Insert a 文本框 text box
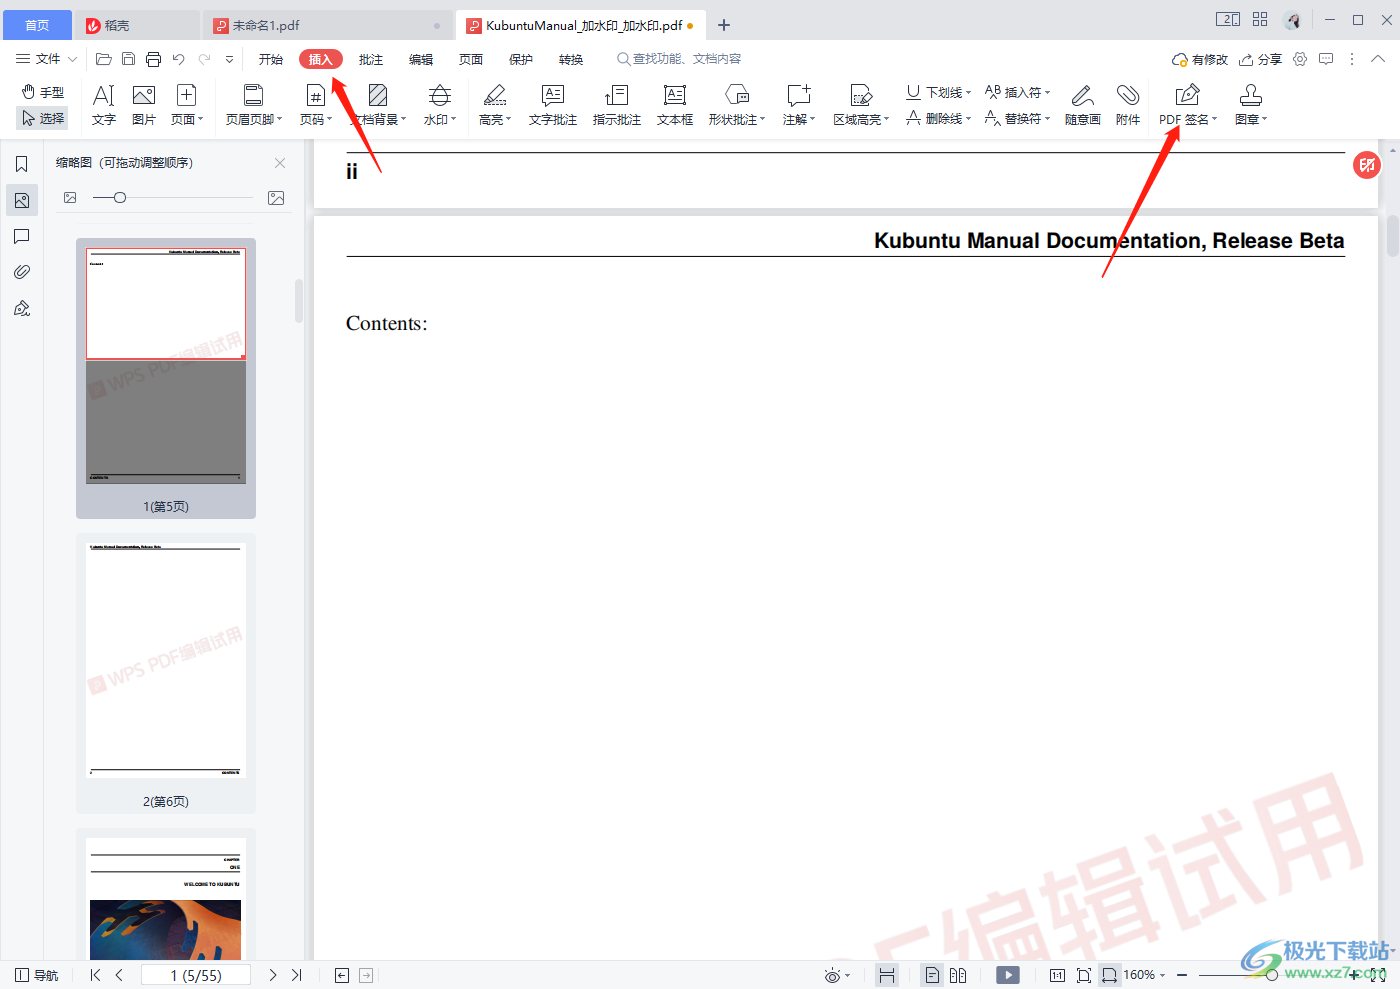This screenshot has height=989, width=1400. (x=675, y=105)
